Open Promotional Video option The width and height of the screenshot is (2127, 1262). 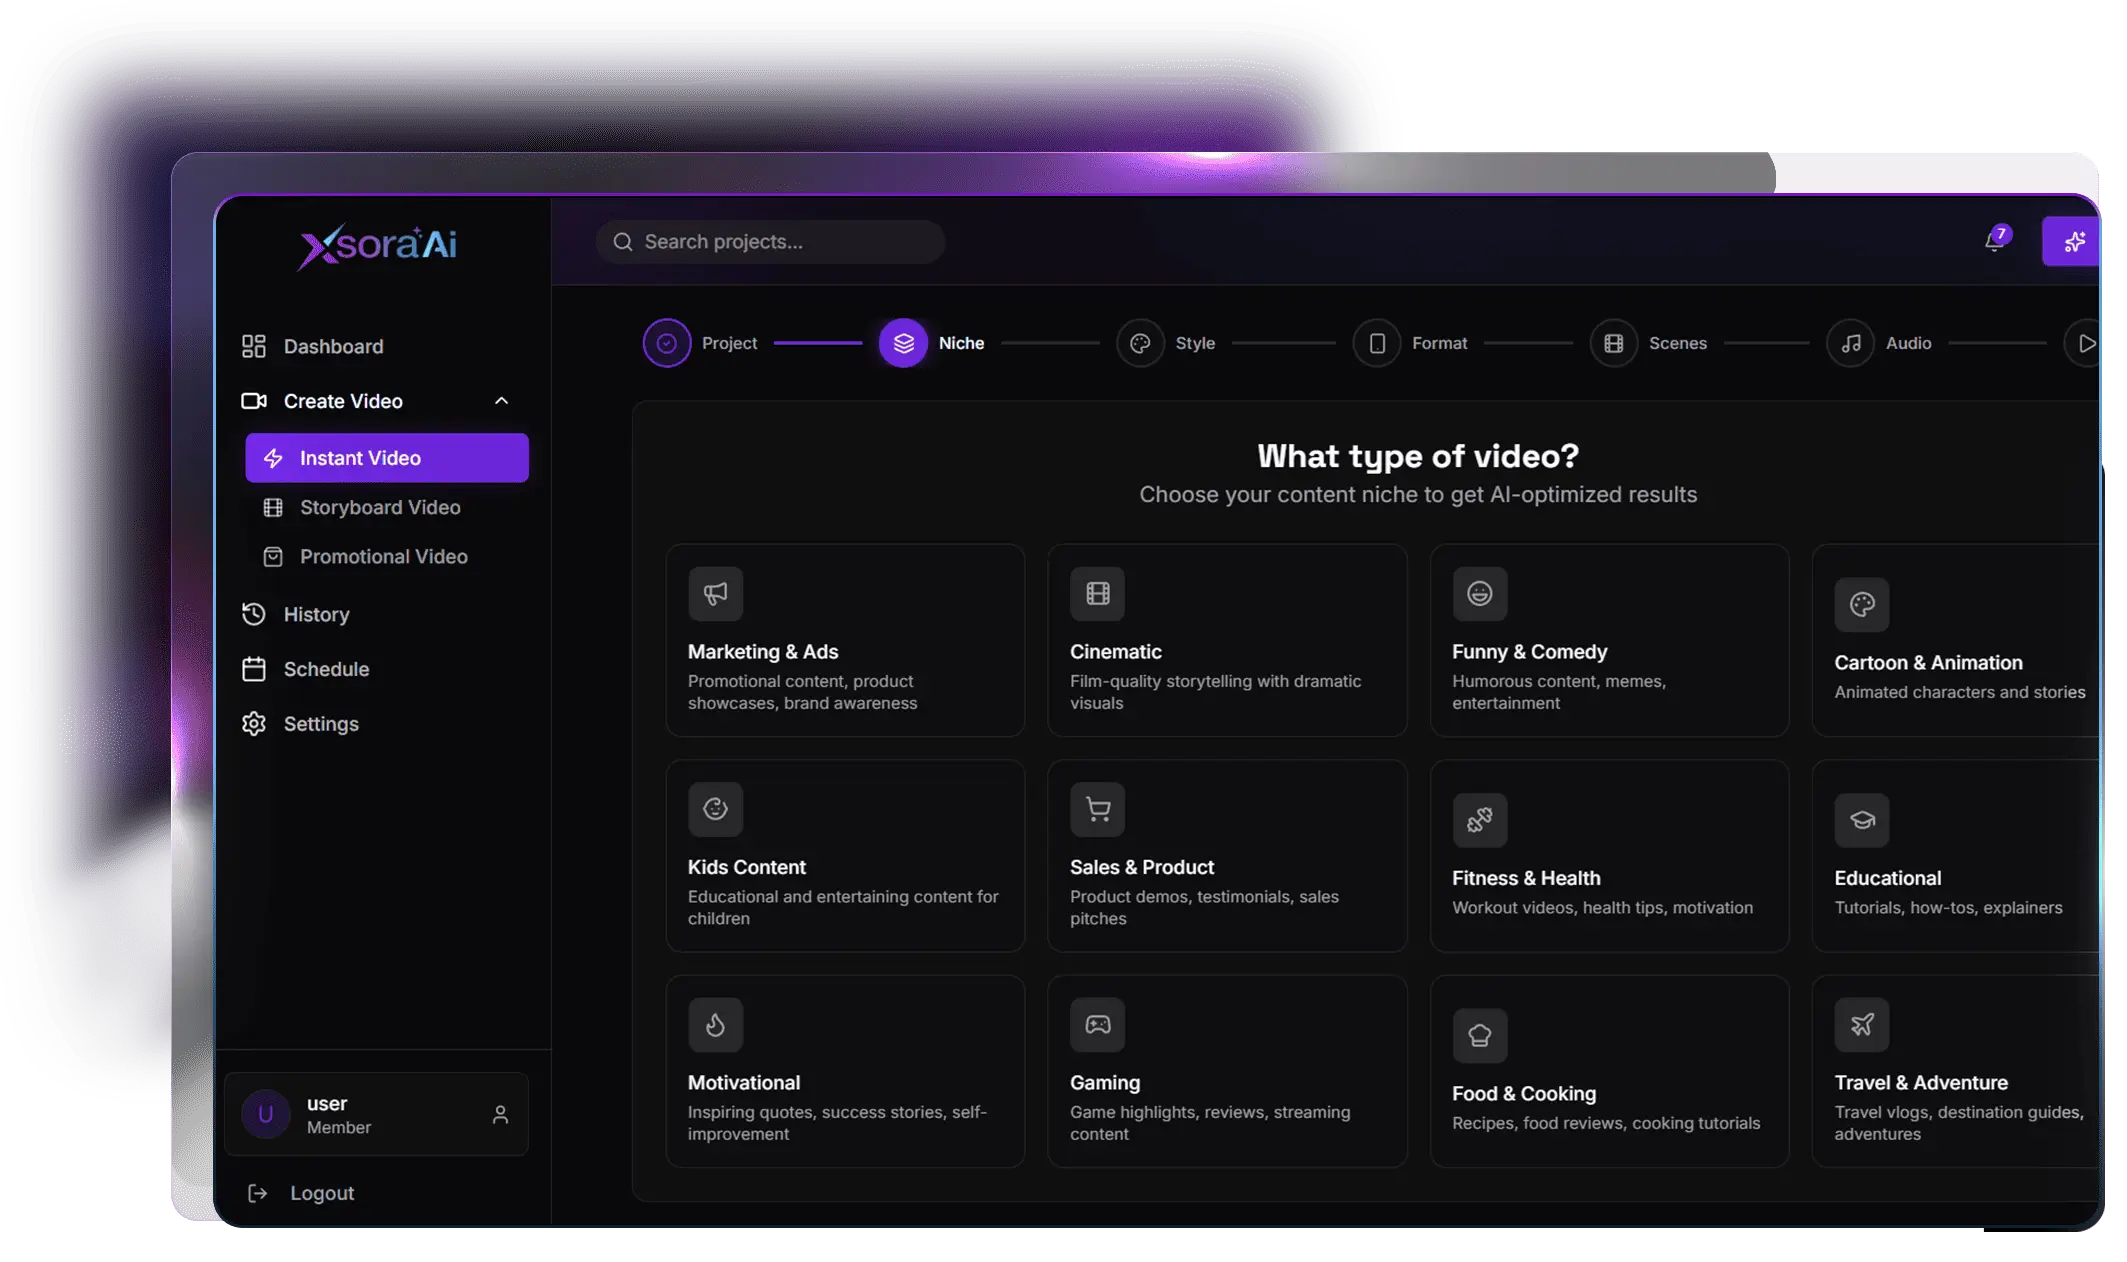click(387, 556)
